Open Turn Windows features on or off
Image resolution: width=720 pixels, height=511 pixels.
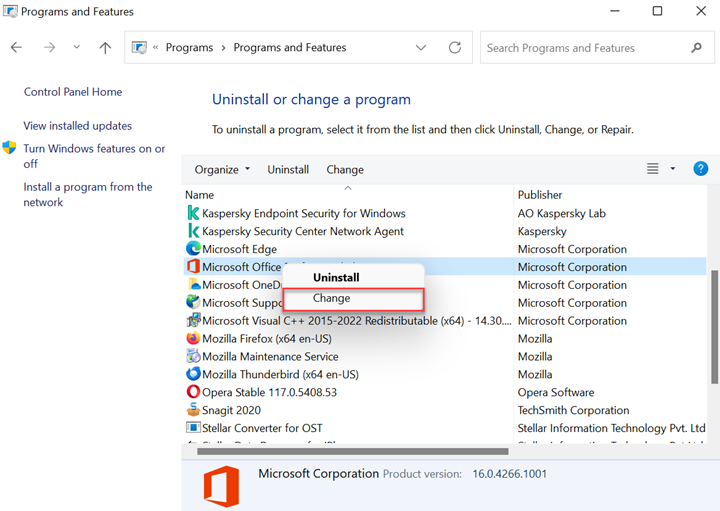click(94, 156)
